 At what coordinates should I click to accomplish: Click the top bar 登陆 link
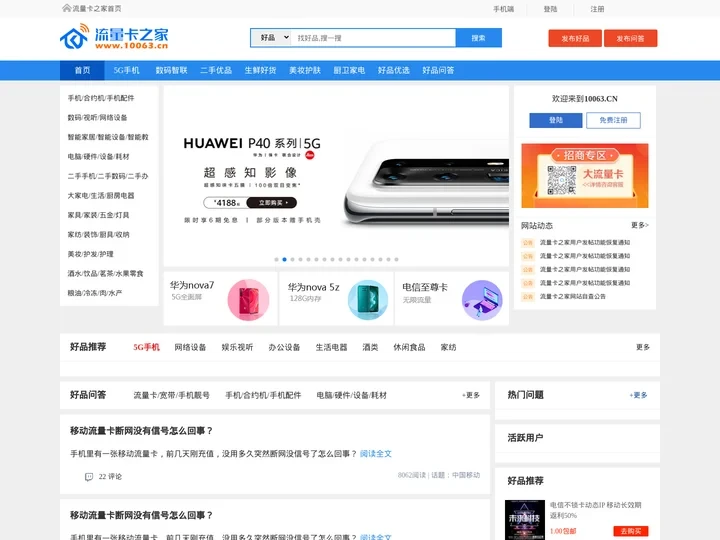(x=550, y=9)
